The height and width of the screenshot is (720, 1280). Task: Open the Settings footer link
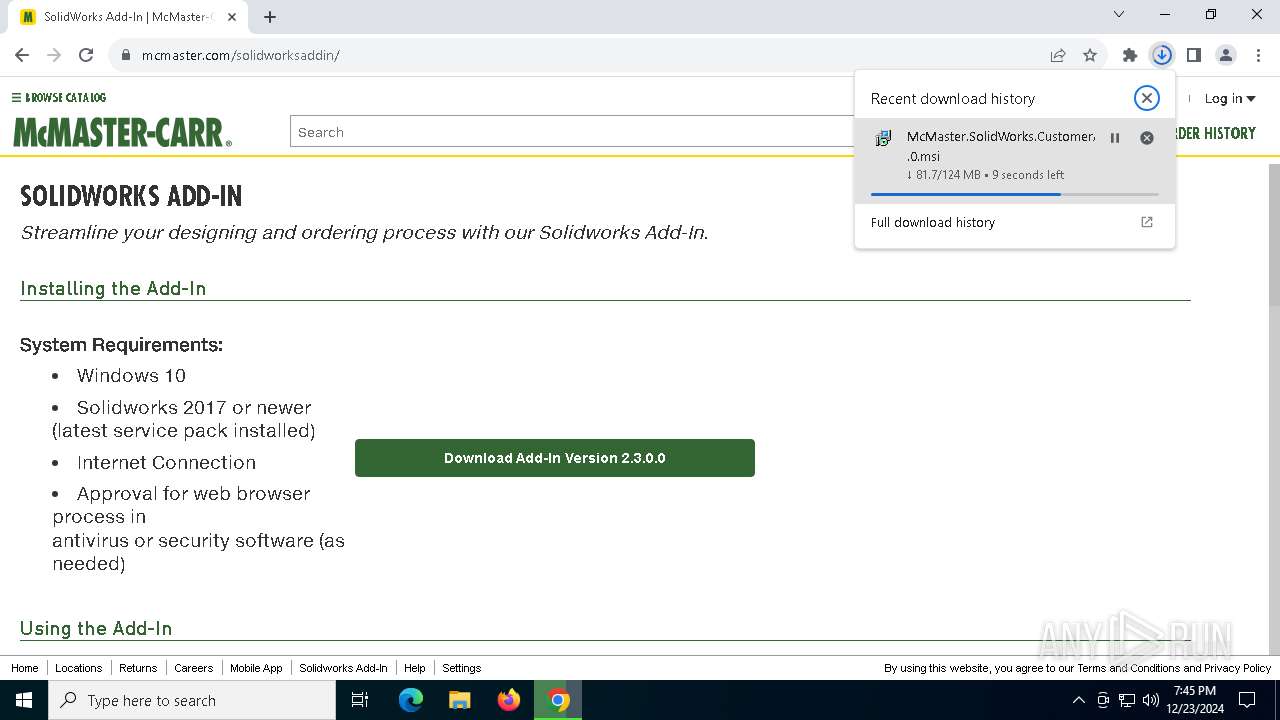461,668
